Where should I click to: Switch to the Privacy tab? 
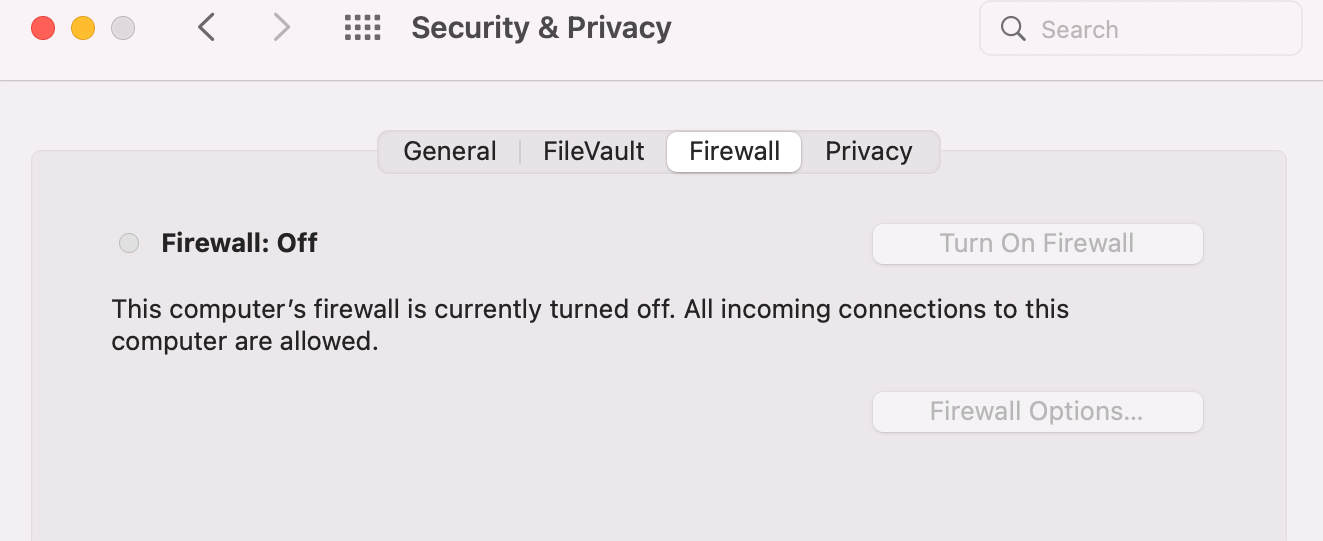[x=869, y=151]
